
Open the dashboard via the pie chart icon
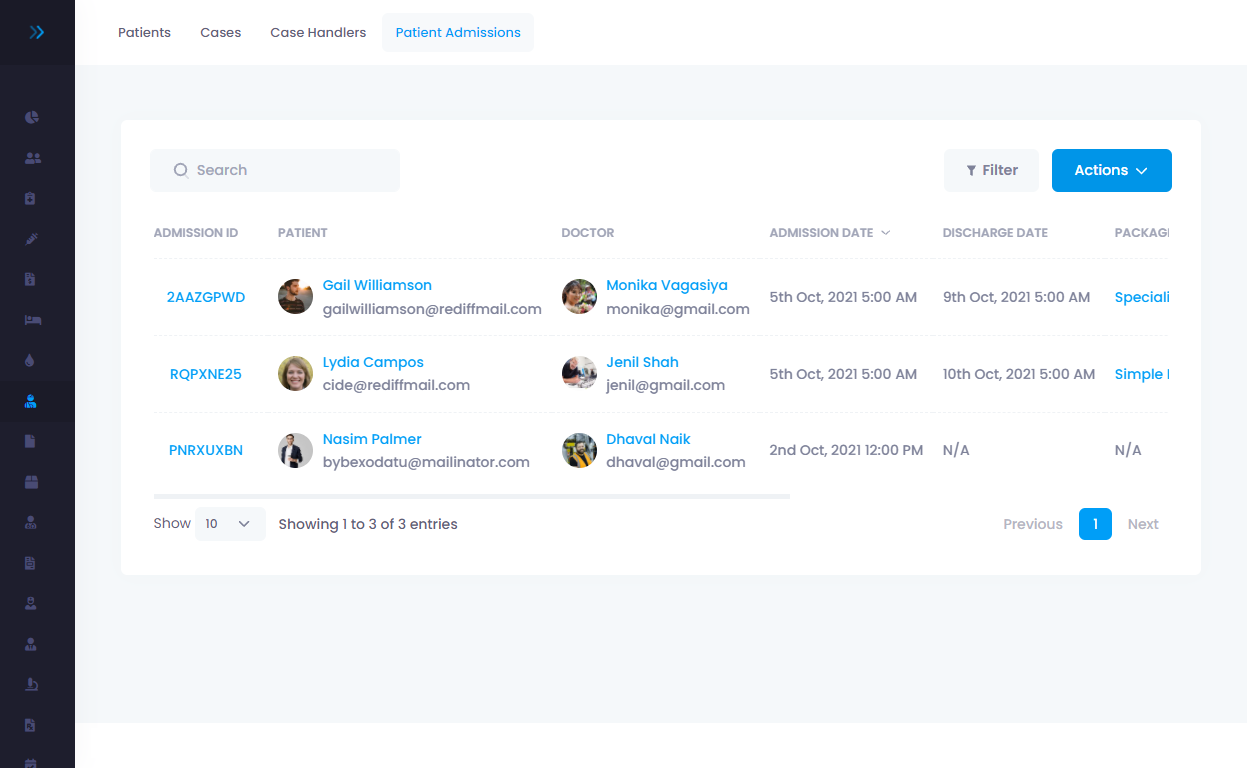(31, 117)
